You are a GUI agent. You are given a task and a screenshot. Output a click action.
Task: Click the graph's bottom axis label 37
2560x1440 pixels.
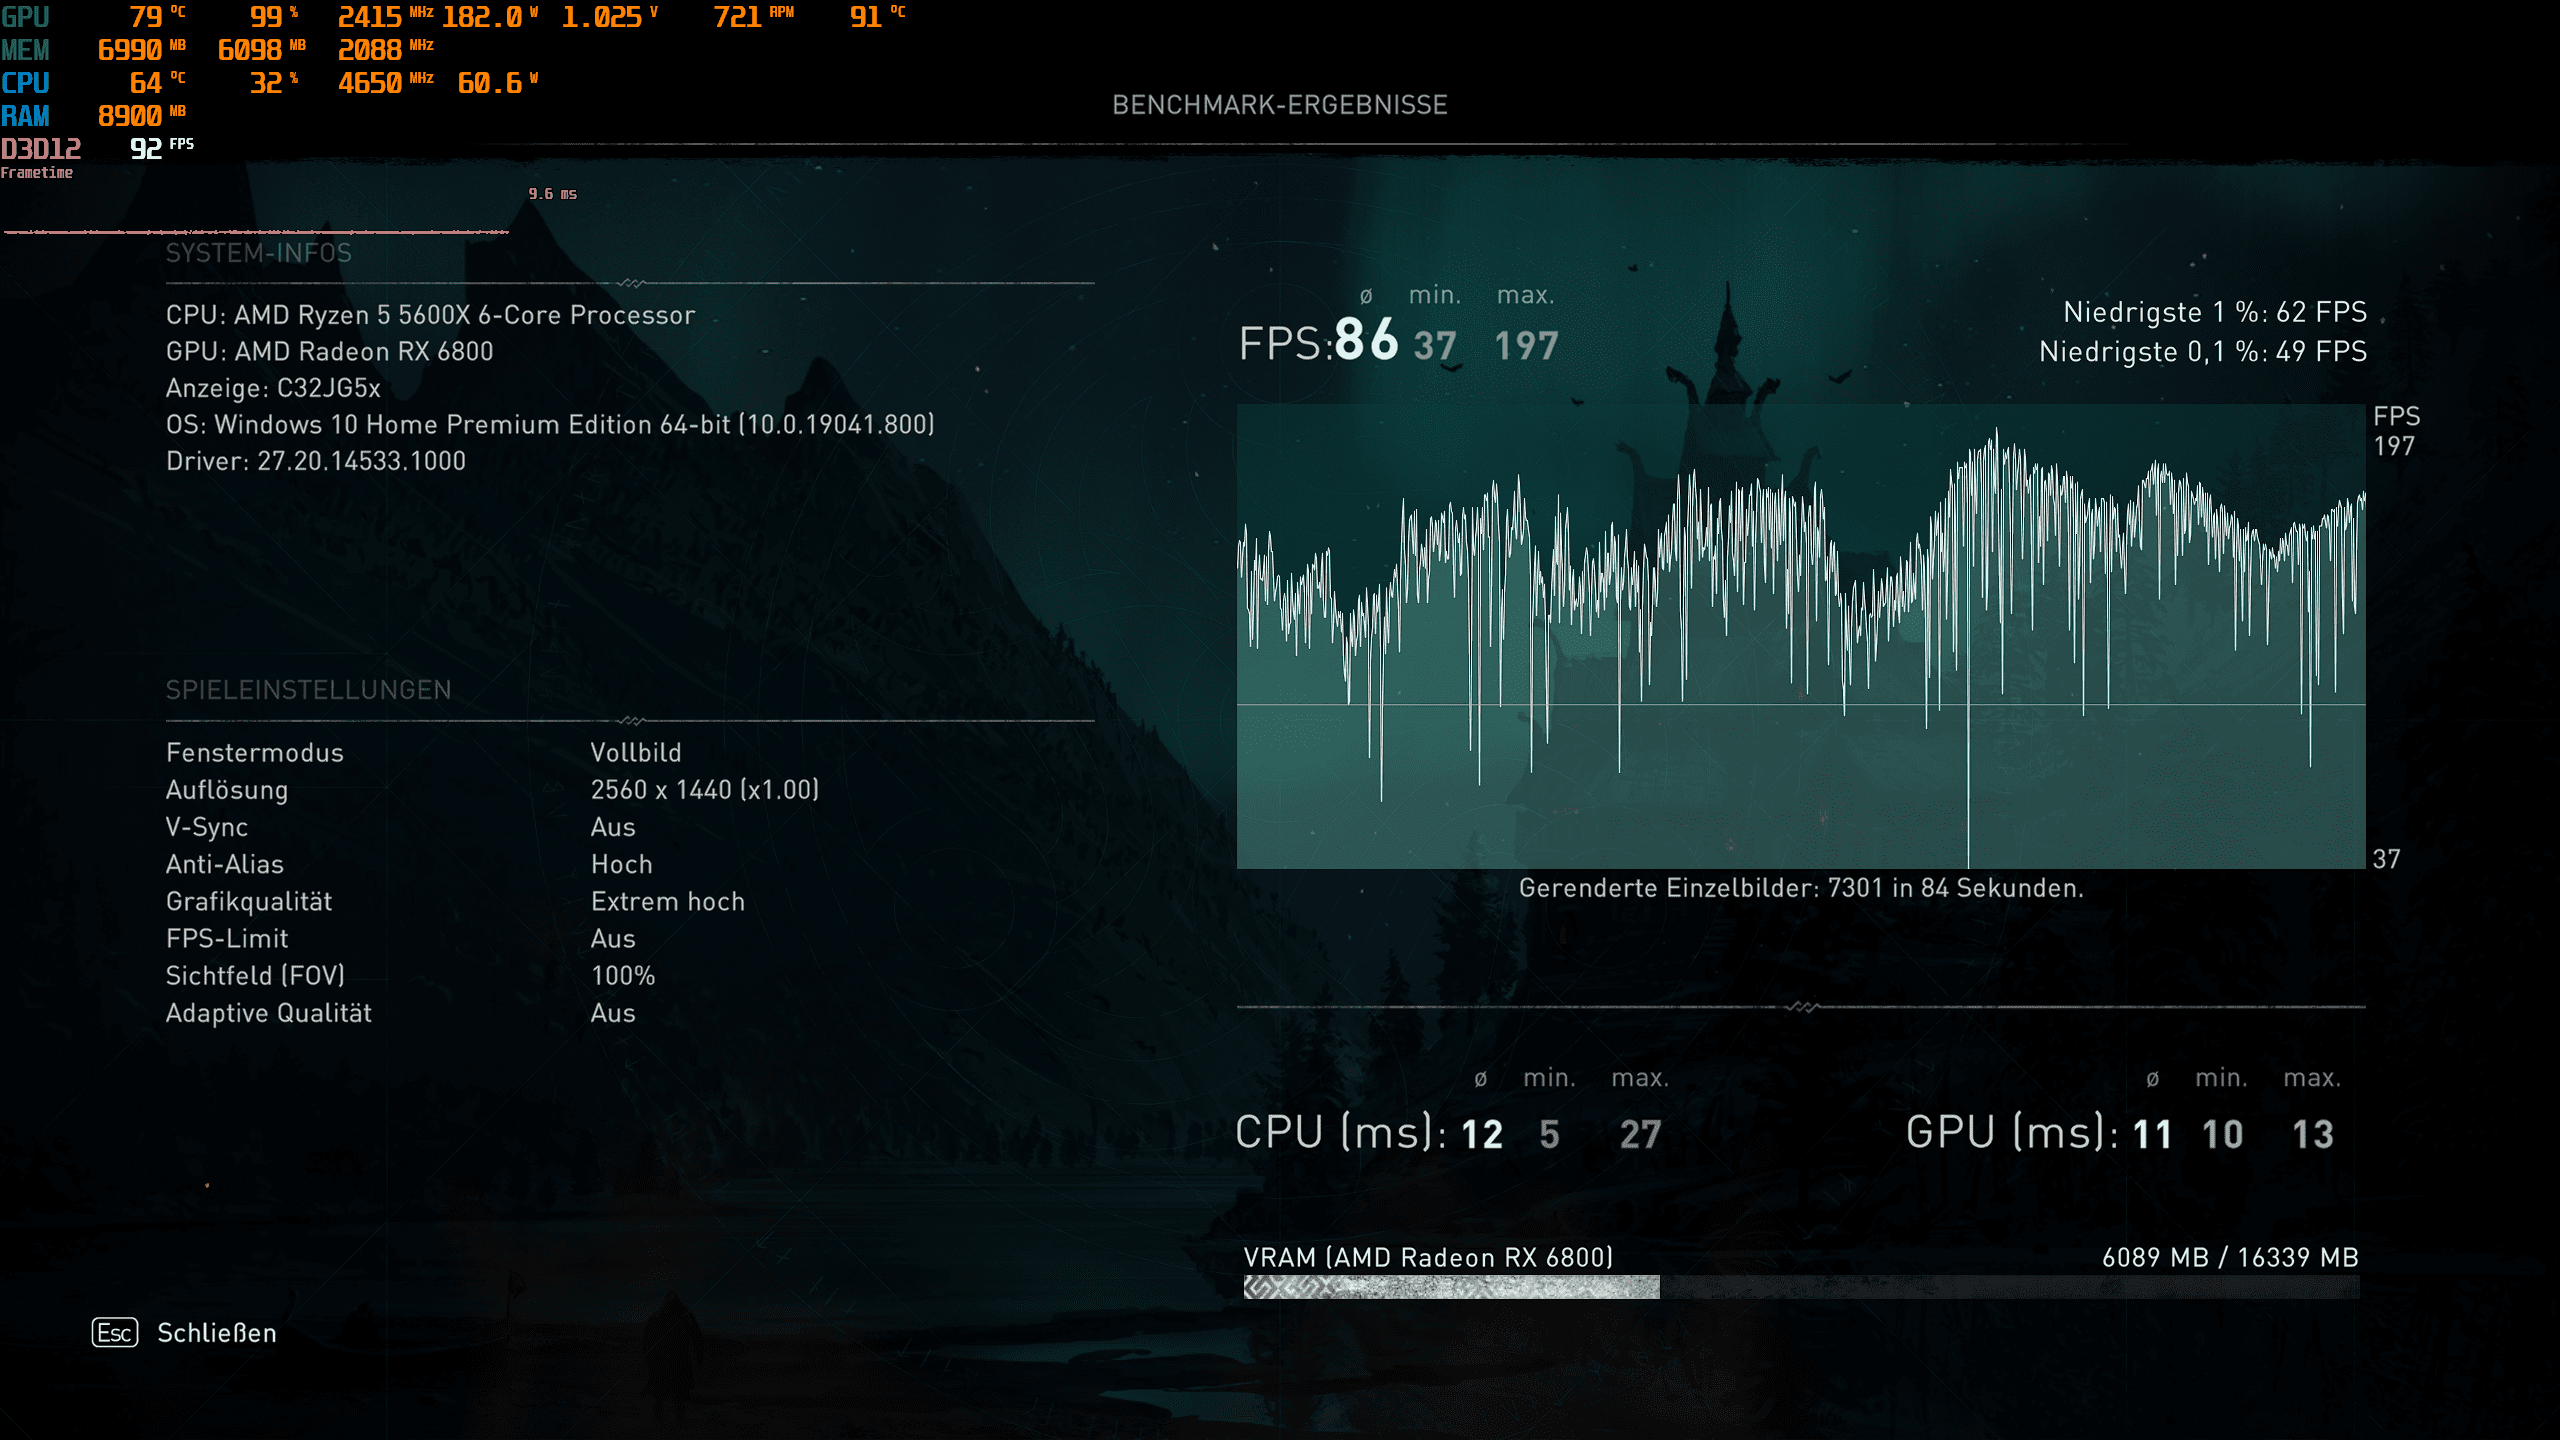click(x=2387, y=859)
